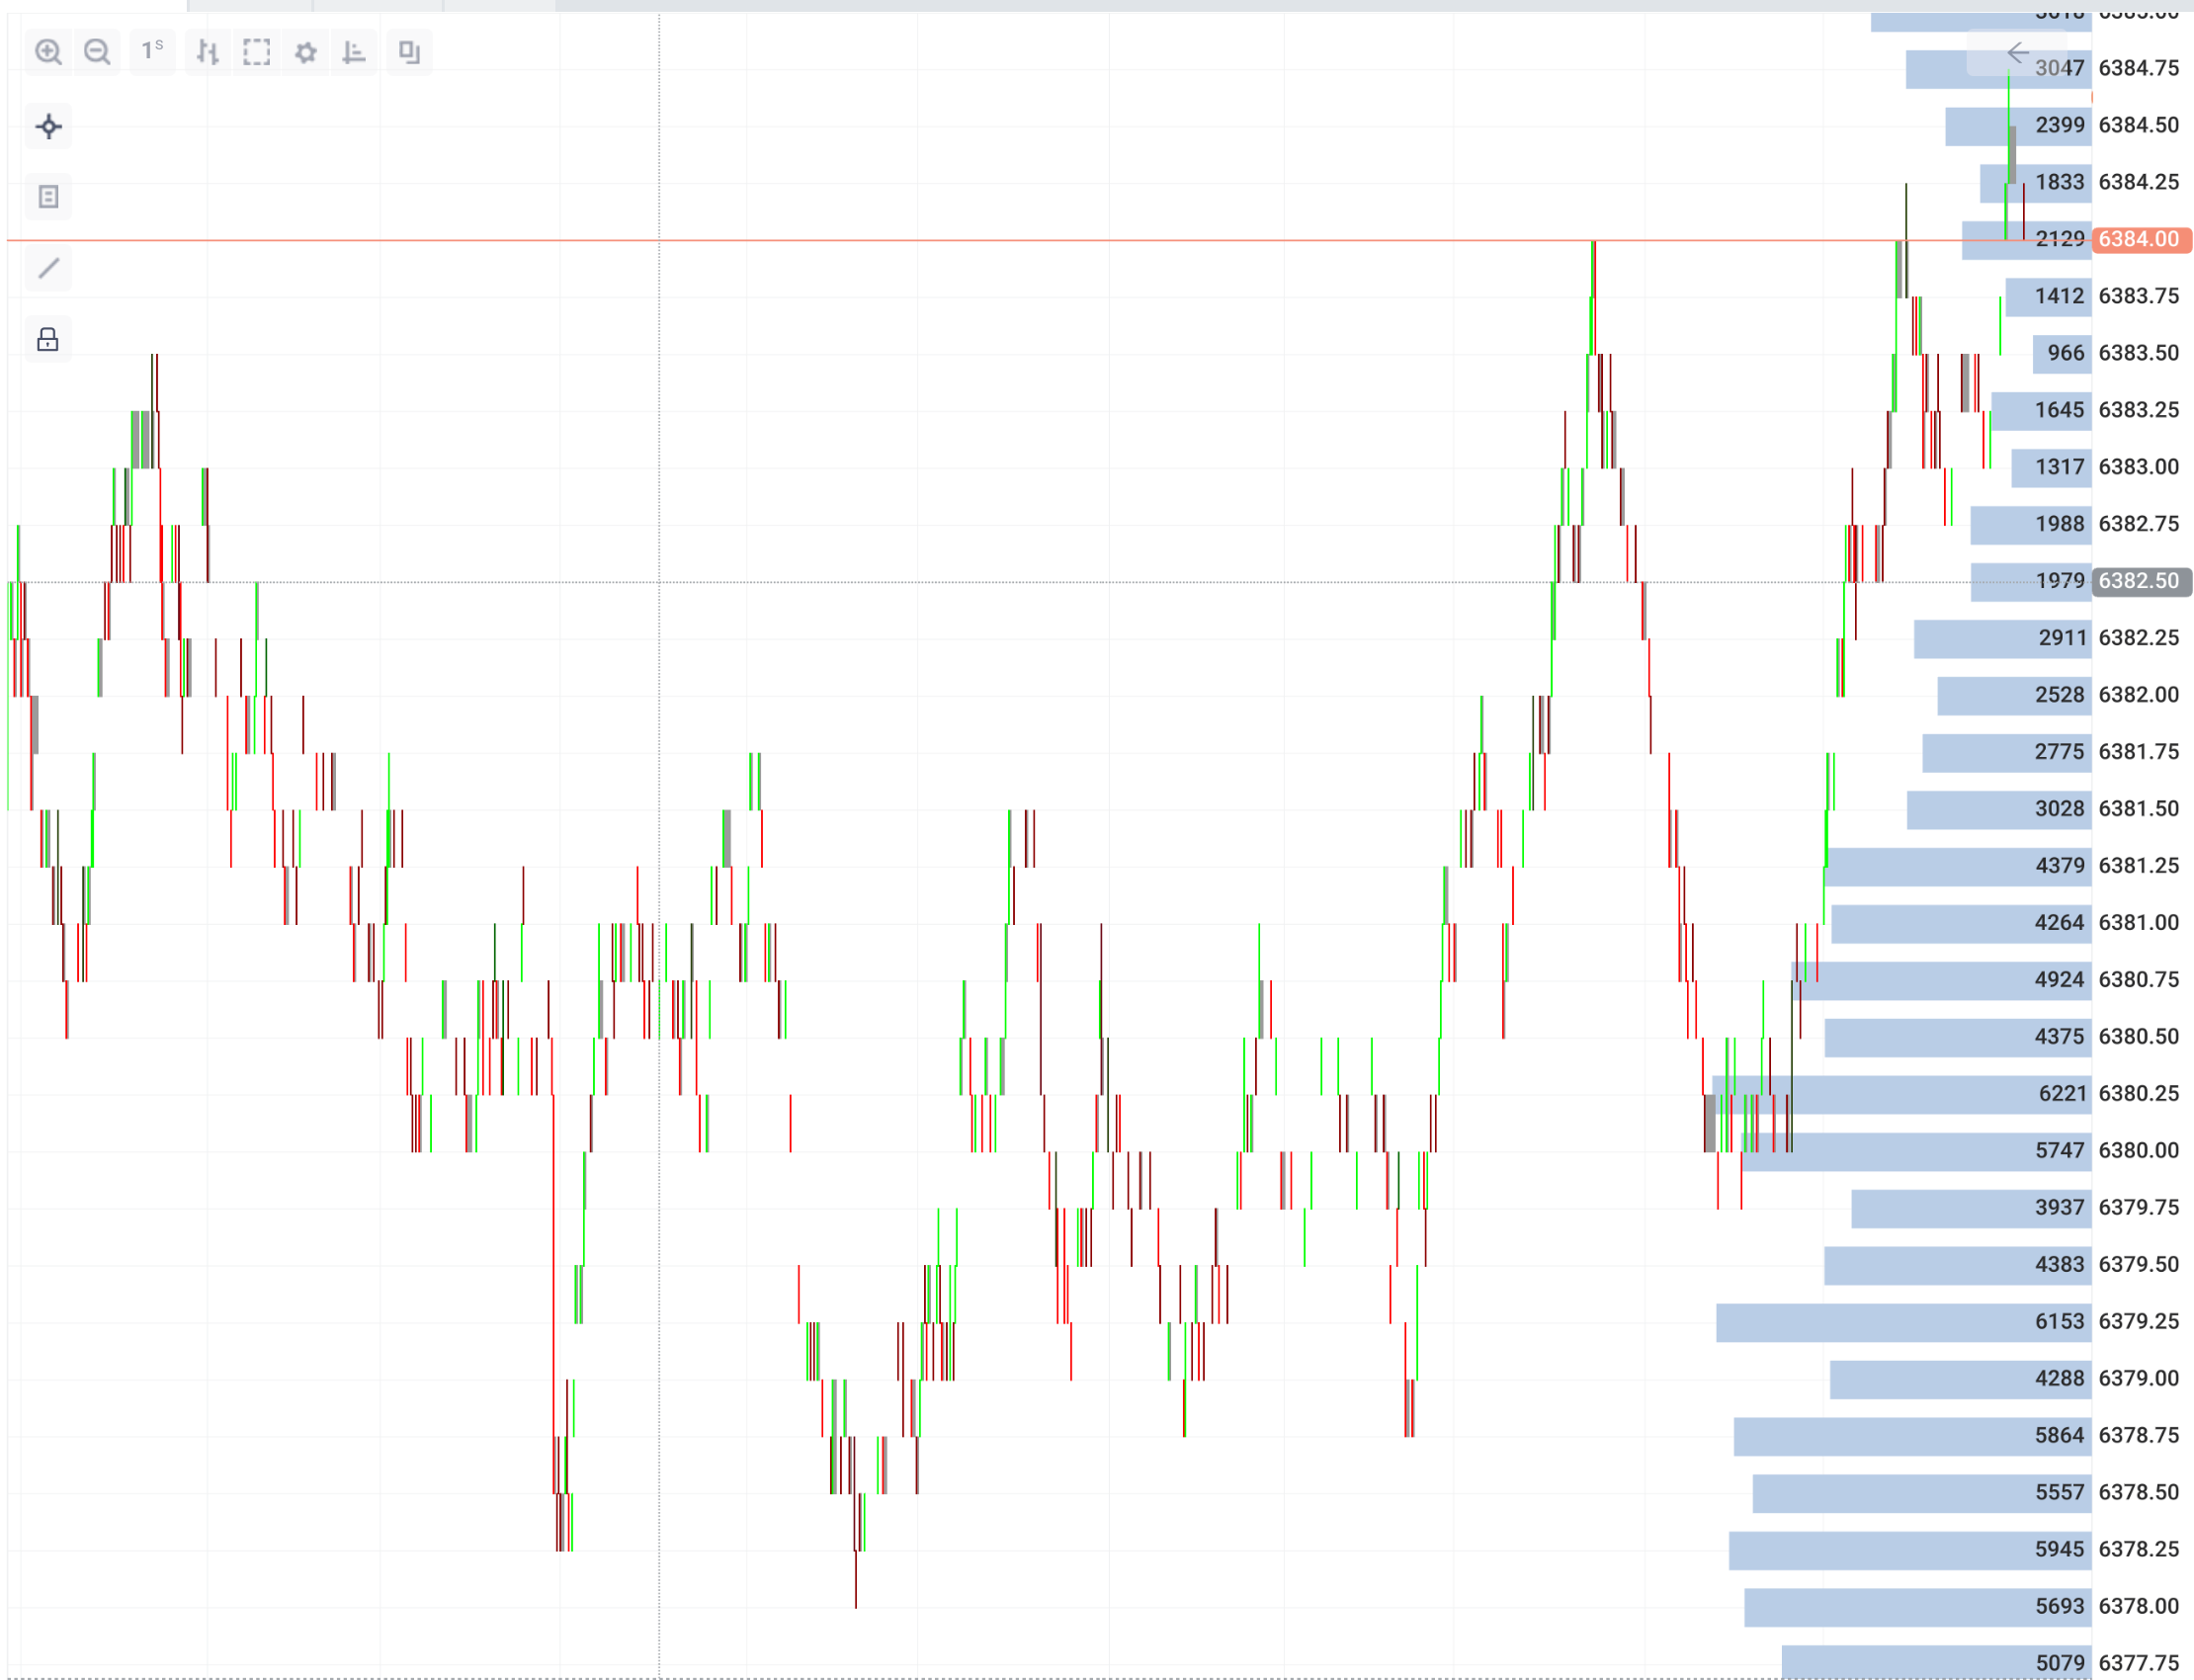Click the 6153 volume bar at 6379.25

1900,1322
